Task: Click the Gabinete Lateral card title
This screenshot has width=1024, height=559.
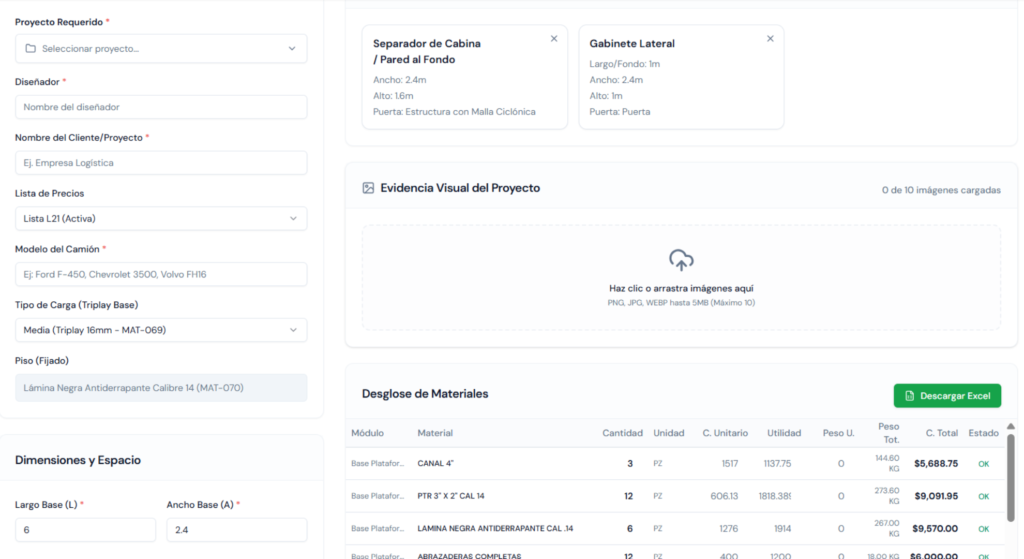Action: click(x=632, y=44)
